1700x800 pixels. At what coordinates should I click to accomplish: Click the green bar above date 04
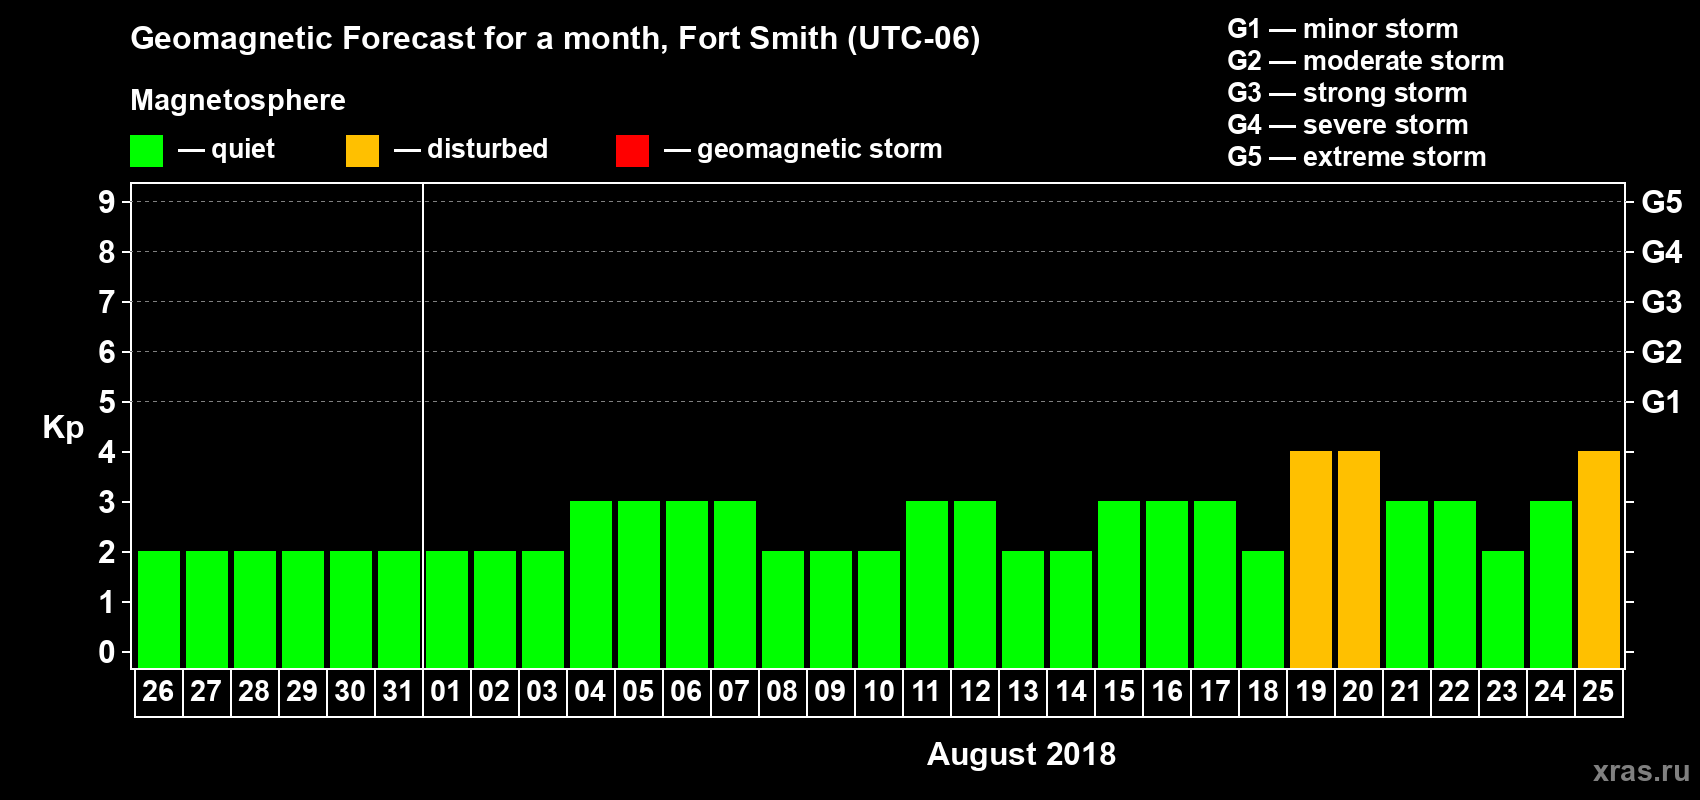coord(591,585)
